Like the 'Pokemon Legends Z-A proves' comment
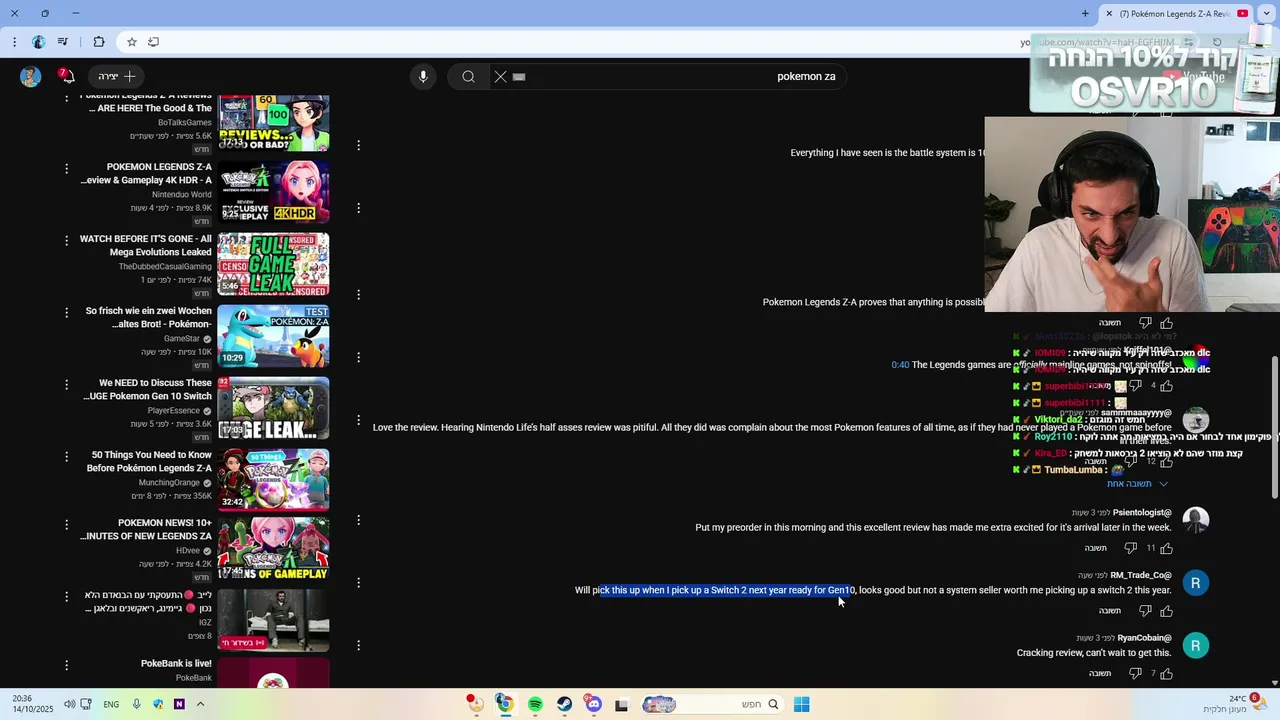 [1167, 323]
